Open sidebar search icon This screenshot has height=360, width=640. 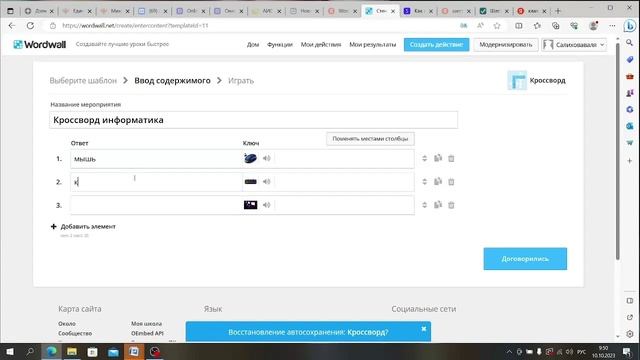pos(629,42)
